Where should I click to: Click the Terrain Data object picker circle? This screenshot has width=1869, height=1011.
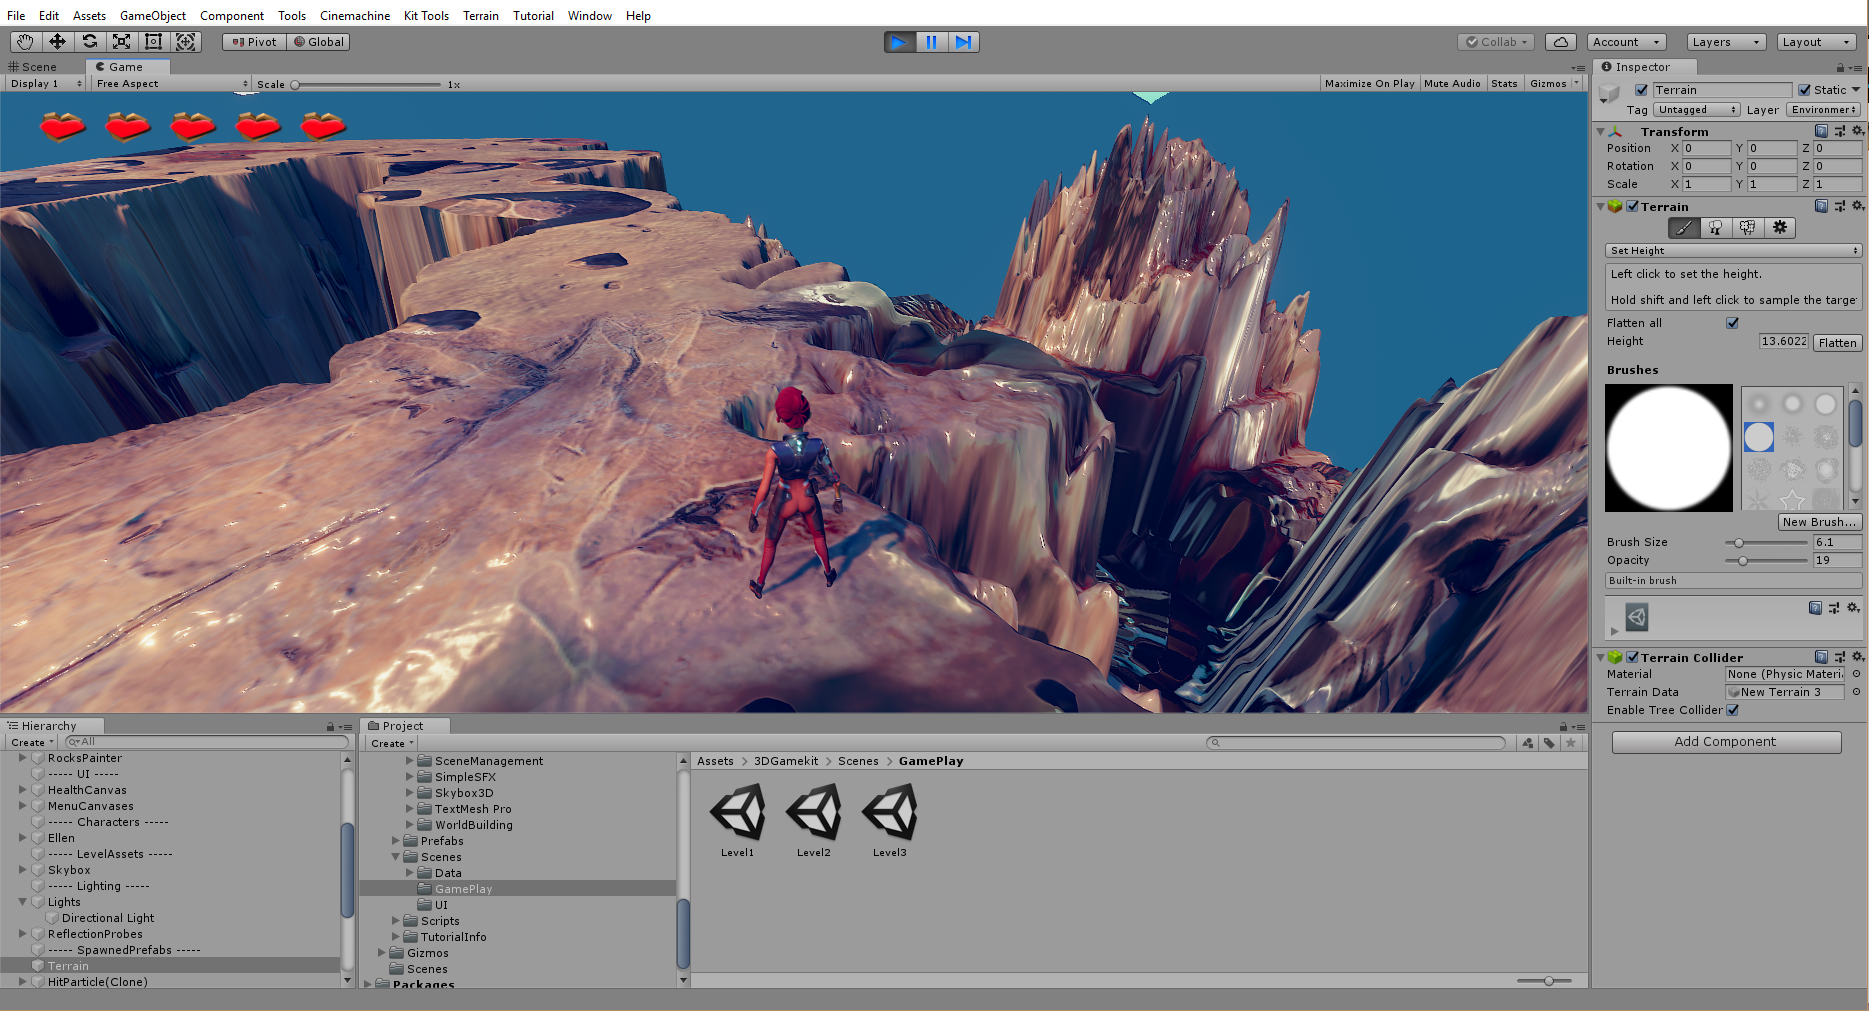pyautogui.click(x=1857, y=692)
